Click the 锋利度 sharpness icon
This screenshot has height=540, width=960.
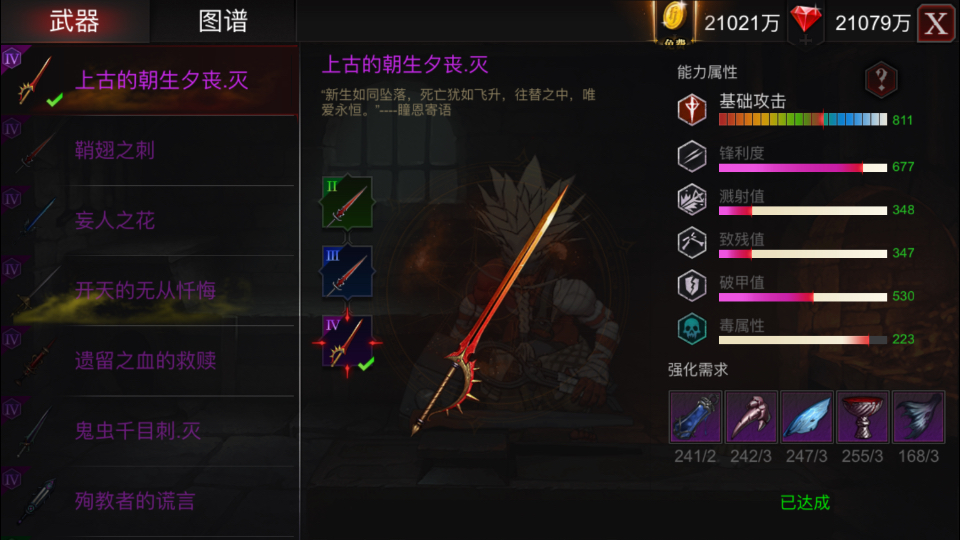coord(692,156)
